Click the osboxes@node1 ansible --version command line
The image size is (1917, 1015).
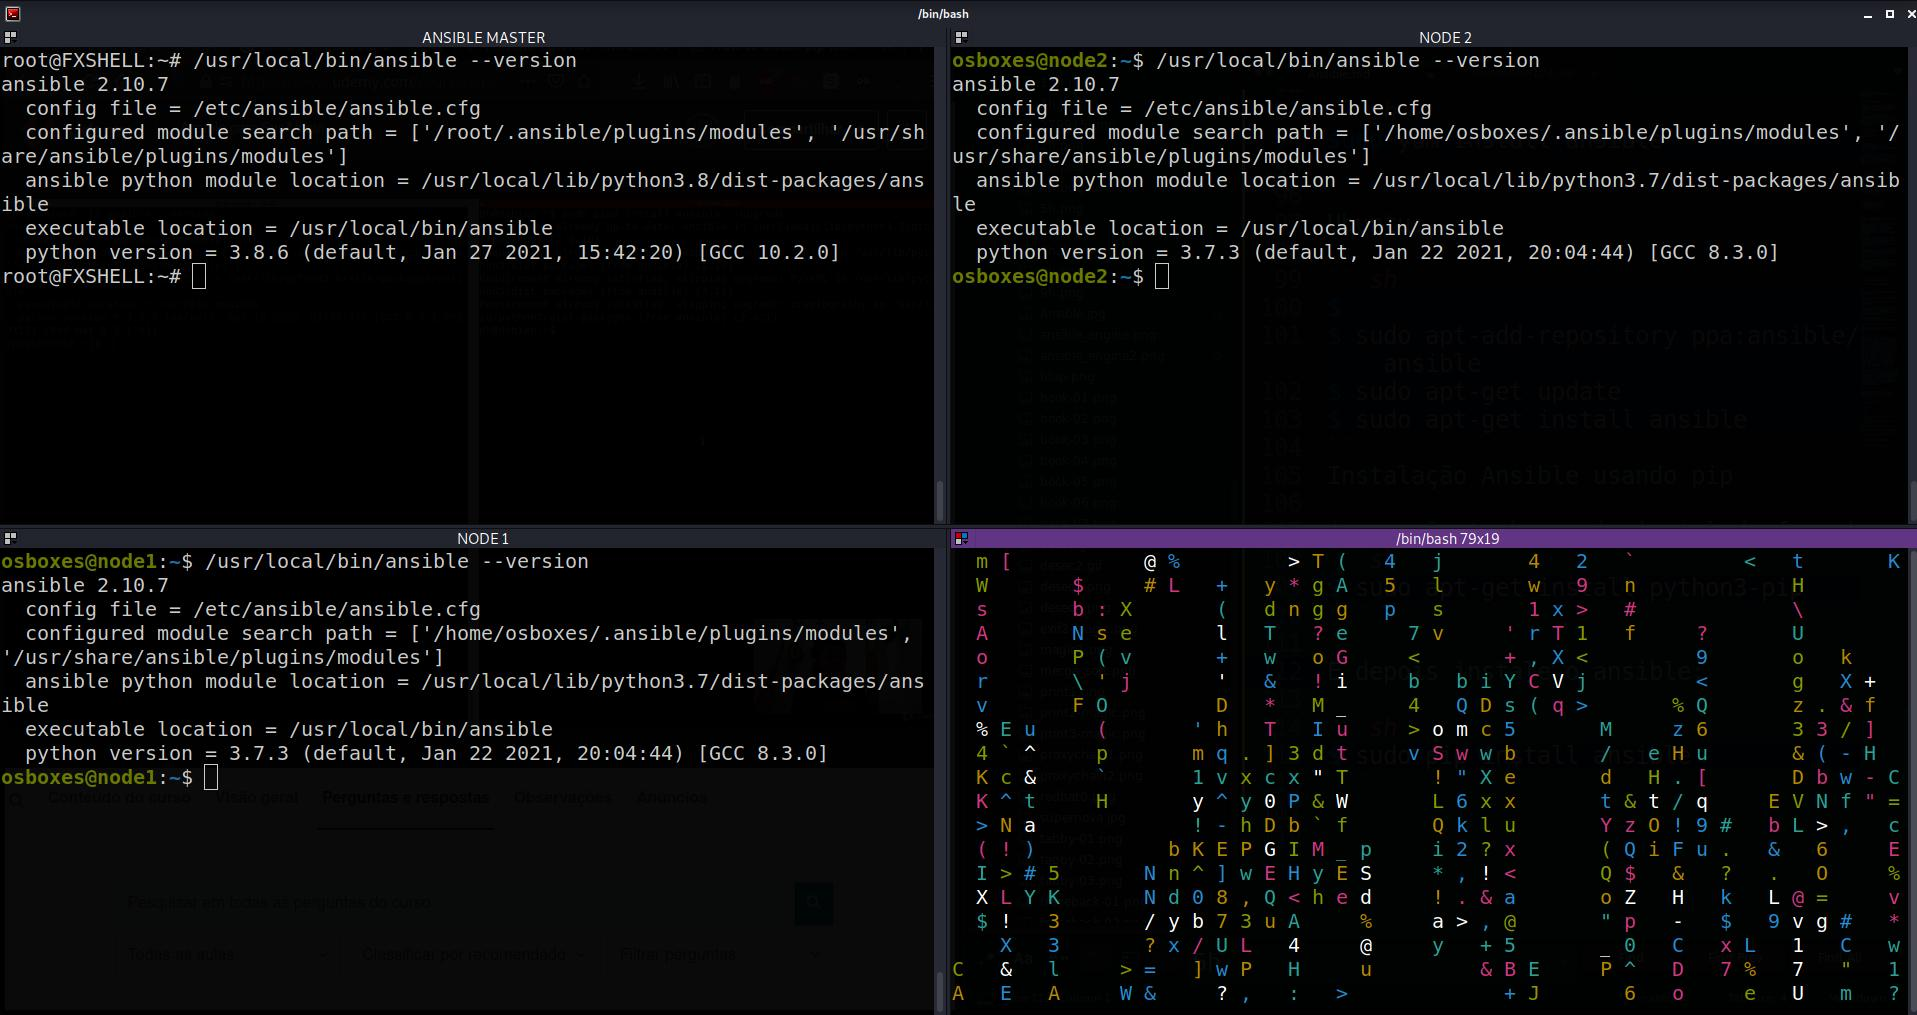point(295,561)
